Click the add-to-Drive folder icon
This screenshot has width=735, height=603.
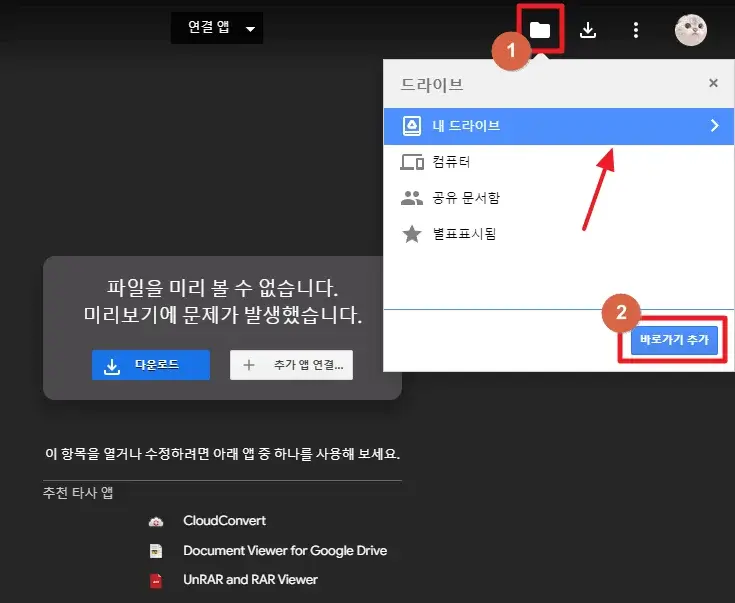pyautogui.click(x=540, y=30)
